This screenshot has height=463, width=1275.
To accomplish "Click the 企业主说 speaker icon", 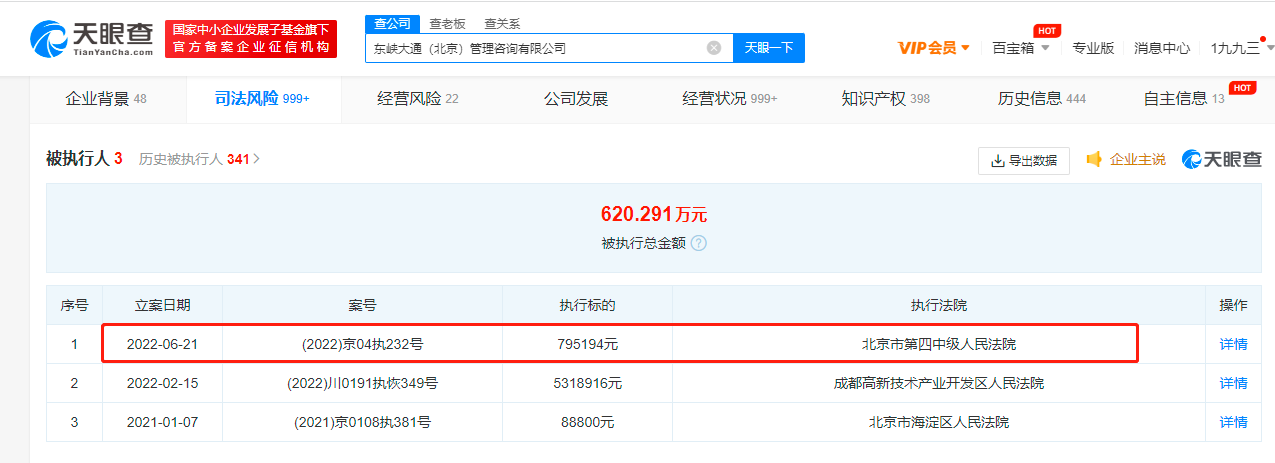I will 1094,160.
